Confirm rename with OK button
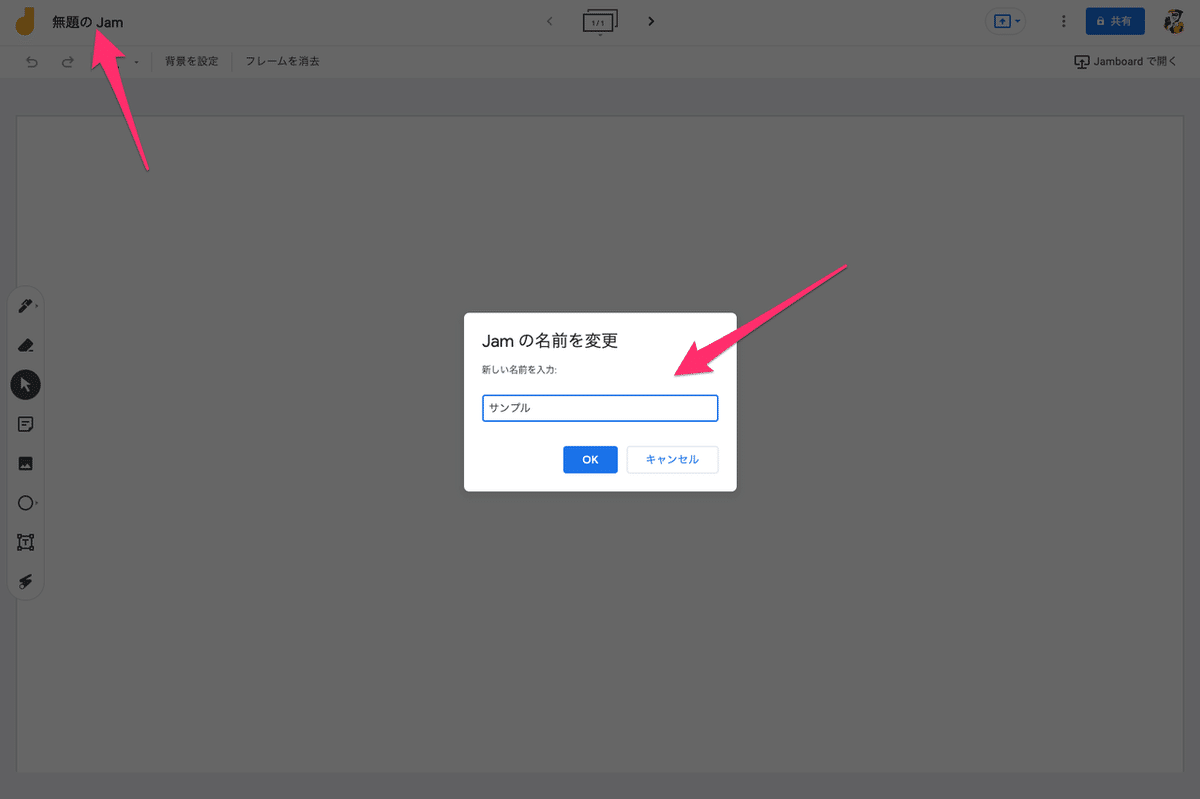 coord(590,459)
